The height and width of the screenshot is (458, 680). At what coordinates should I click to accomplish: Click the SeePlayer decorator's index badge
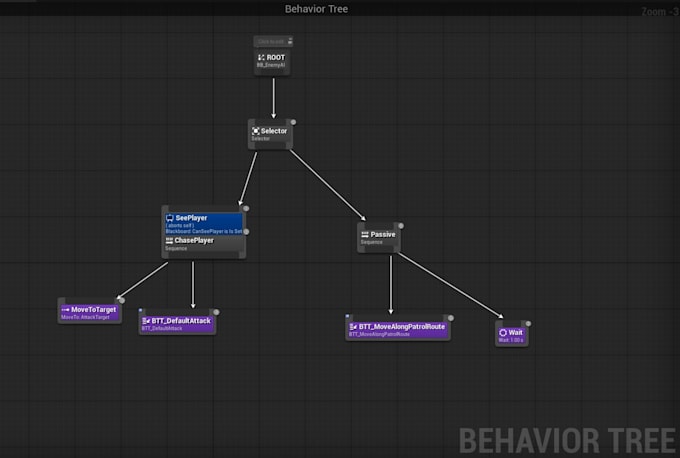pyautogui.click(x=246, y=232)
